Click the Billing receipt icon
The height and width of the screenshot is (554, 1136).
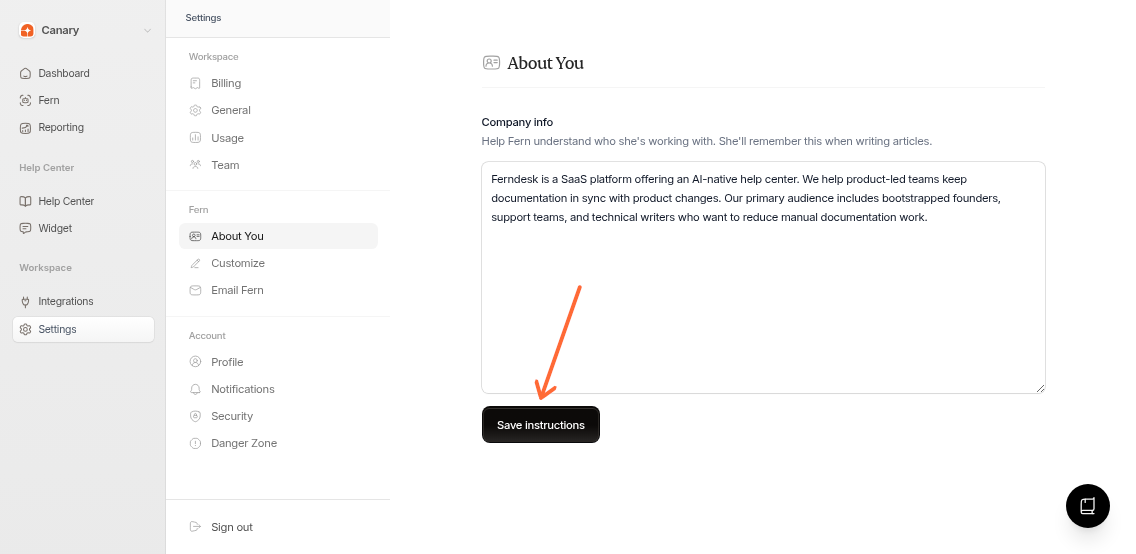pos(196,83)
